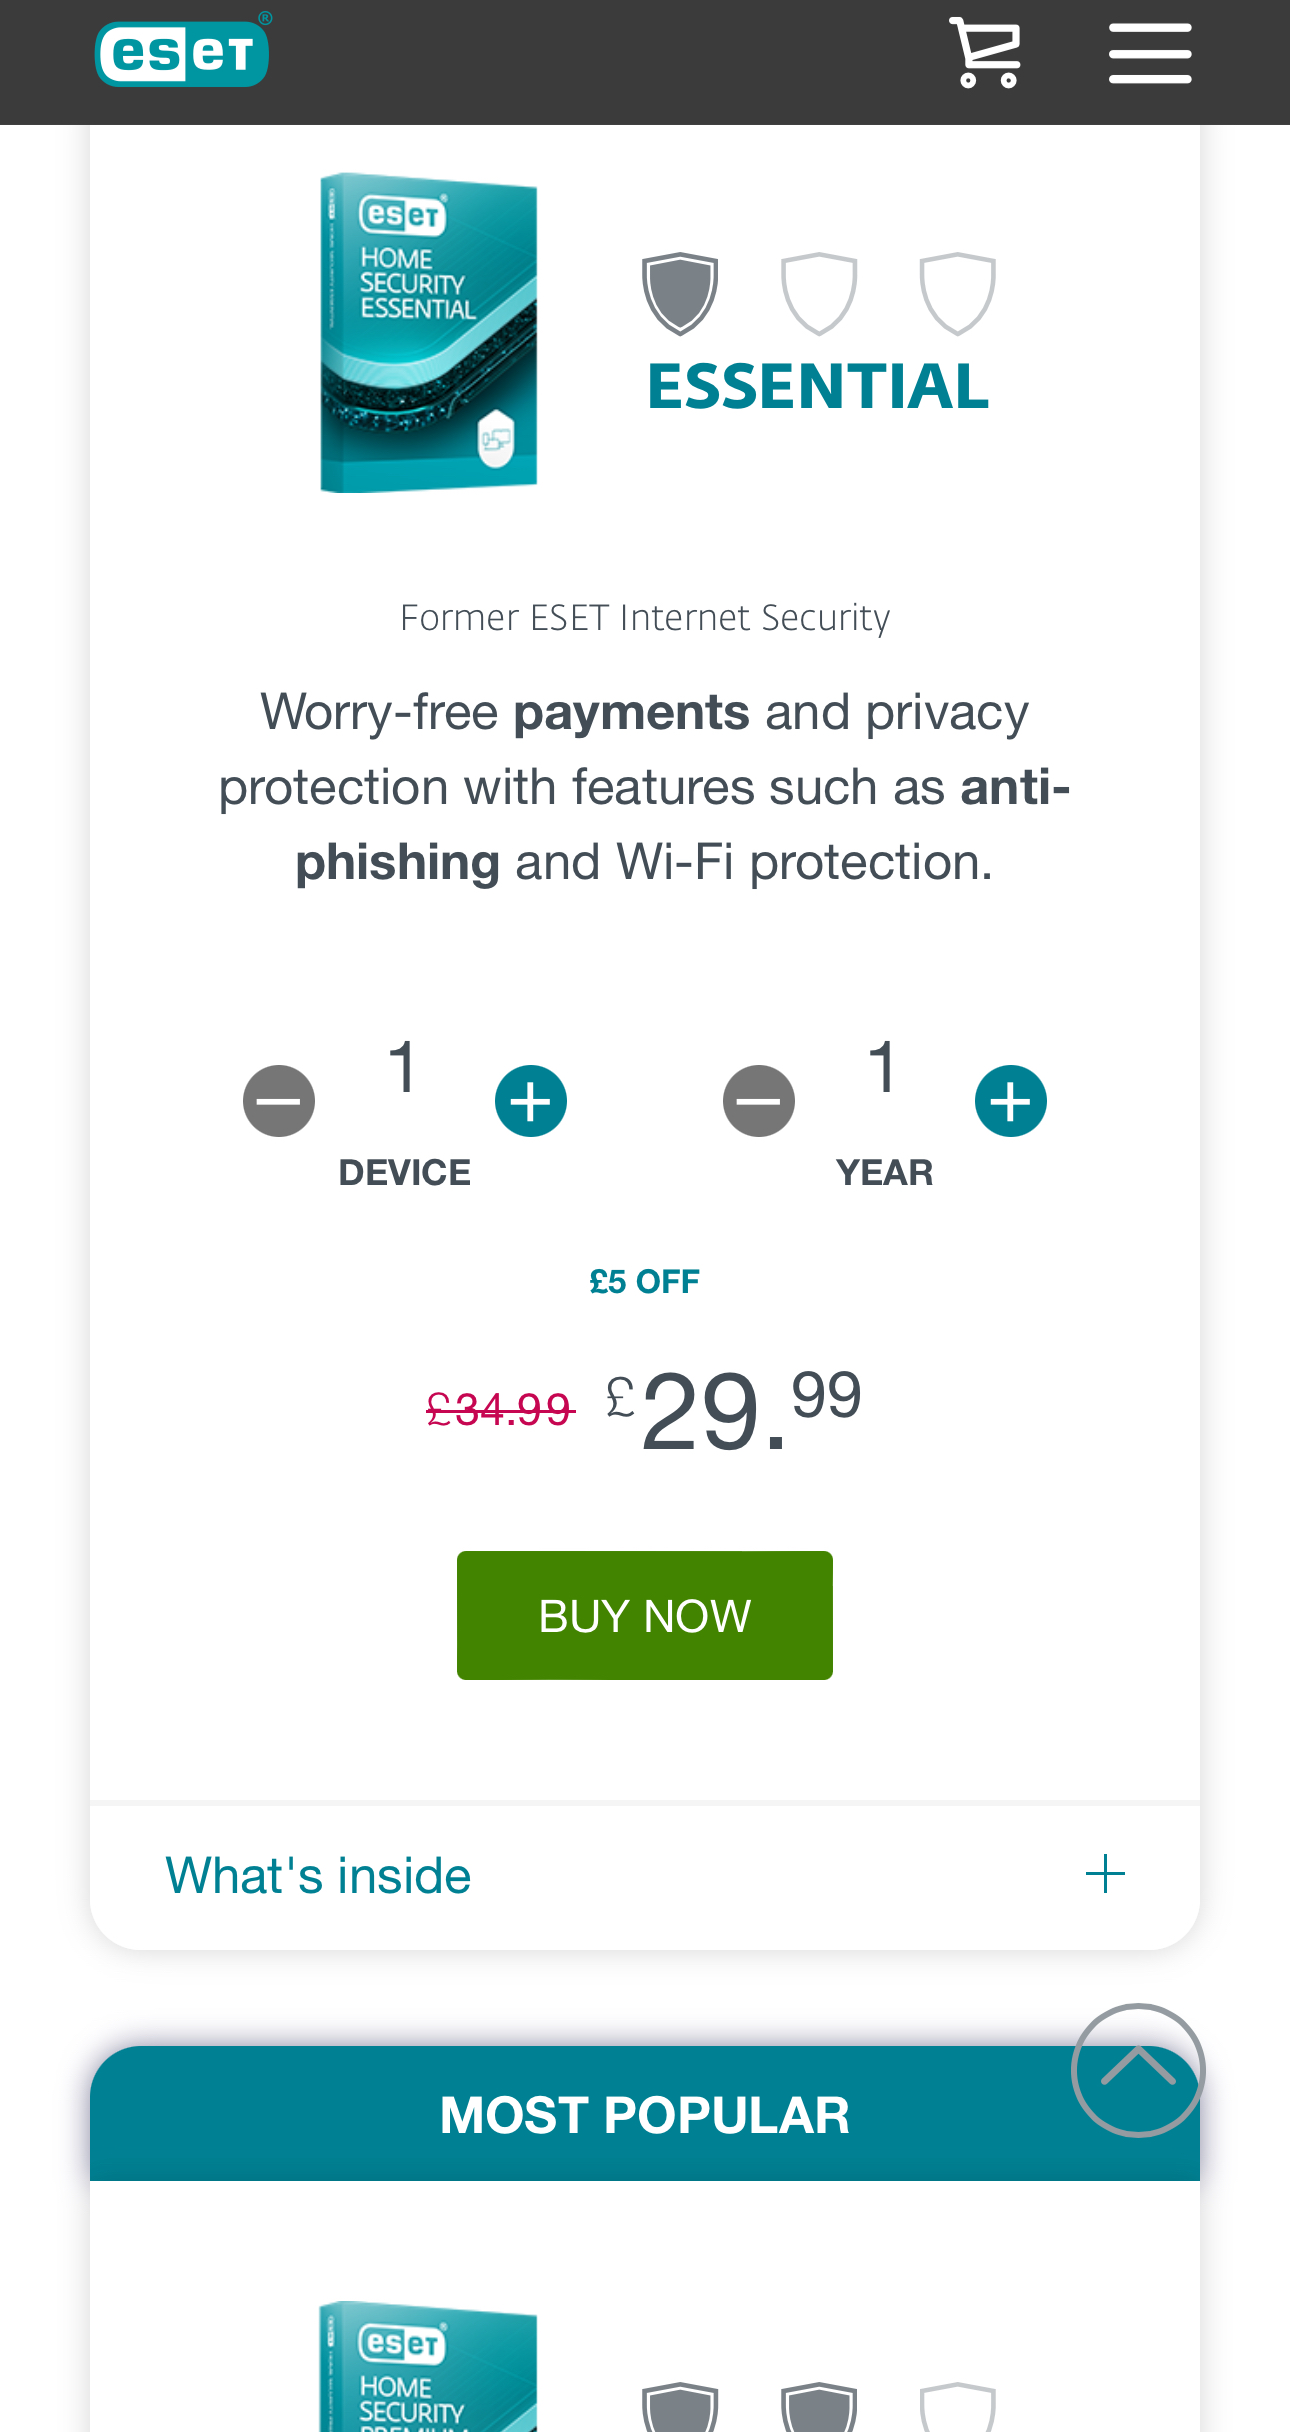This screenshot has width=1290, height=2432.
Task: Expand the What's inside section
Action: [x=318, y=1875]
